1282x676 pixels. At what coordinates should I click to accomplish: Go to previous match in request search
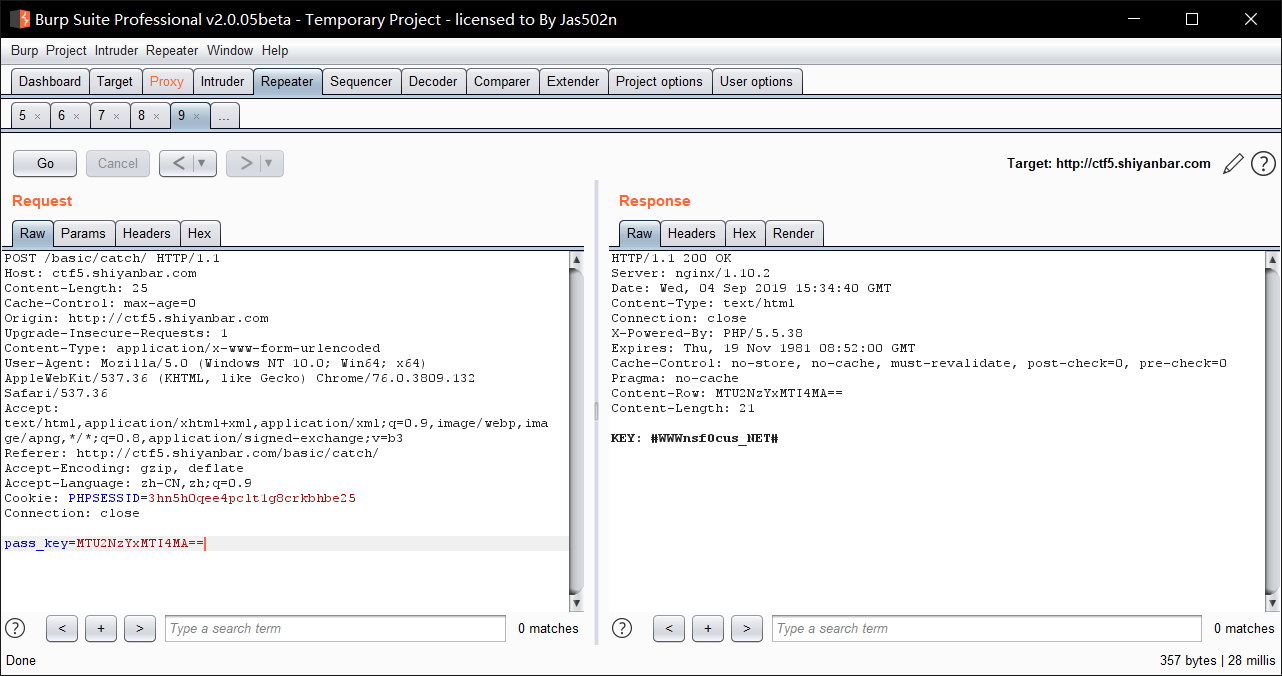tap(62, 628)
